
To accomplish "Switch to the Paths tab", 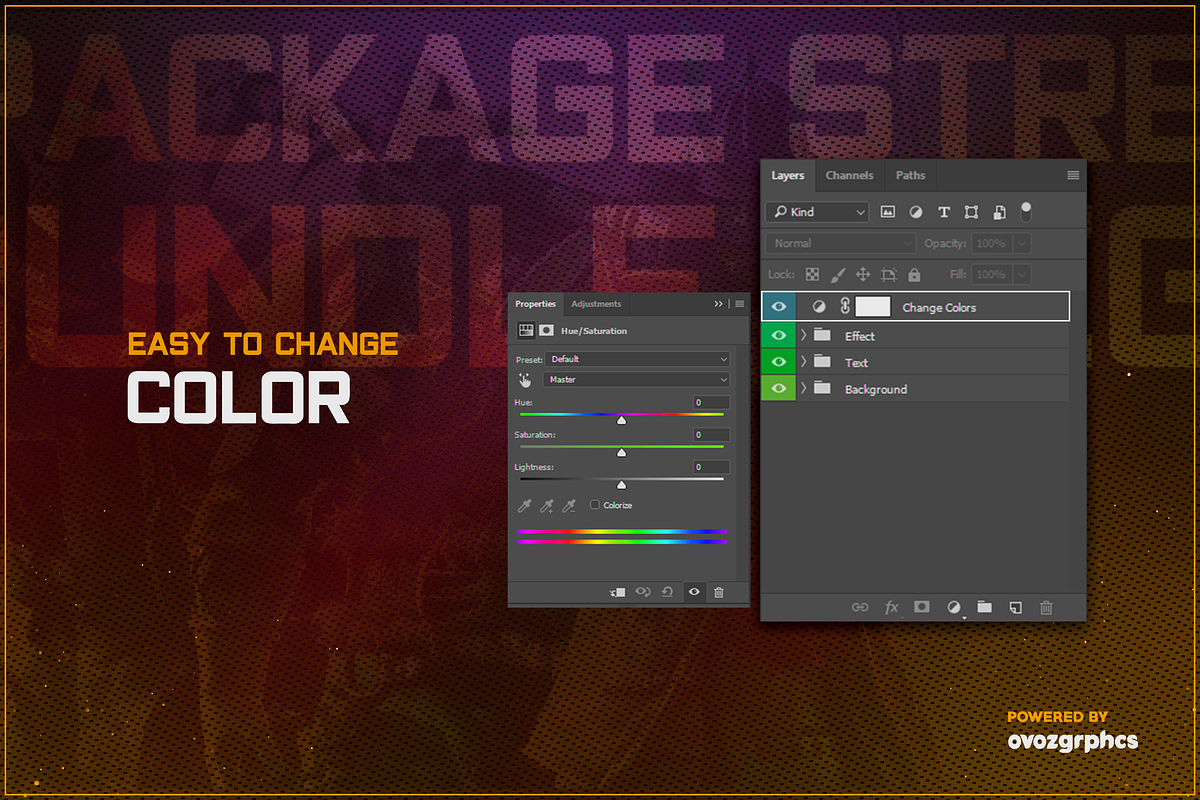I will [x=910, y=175].
